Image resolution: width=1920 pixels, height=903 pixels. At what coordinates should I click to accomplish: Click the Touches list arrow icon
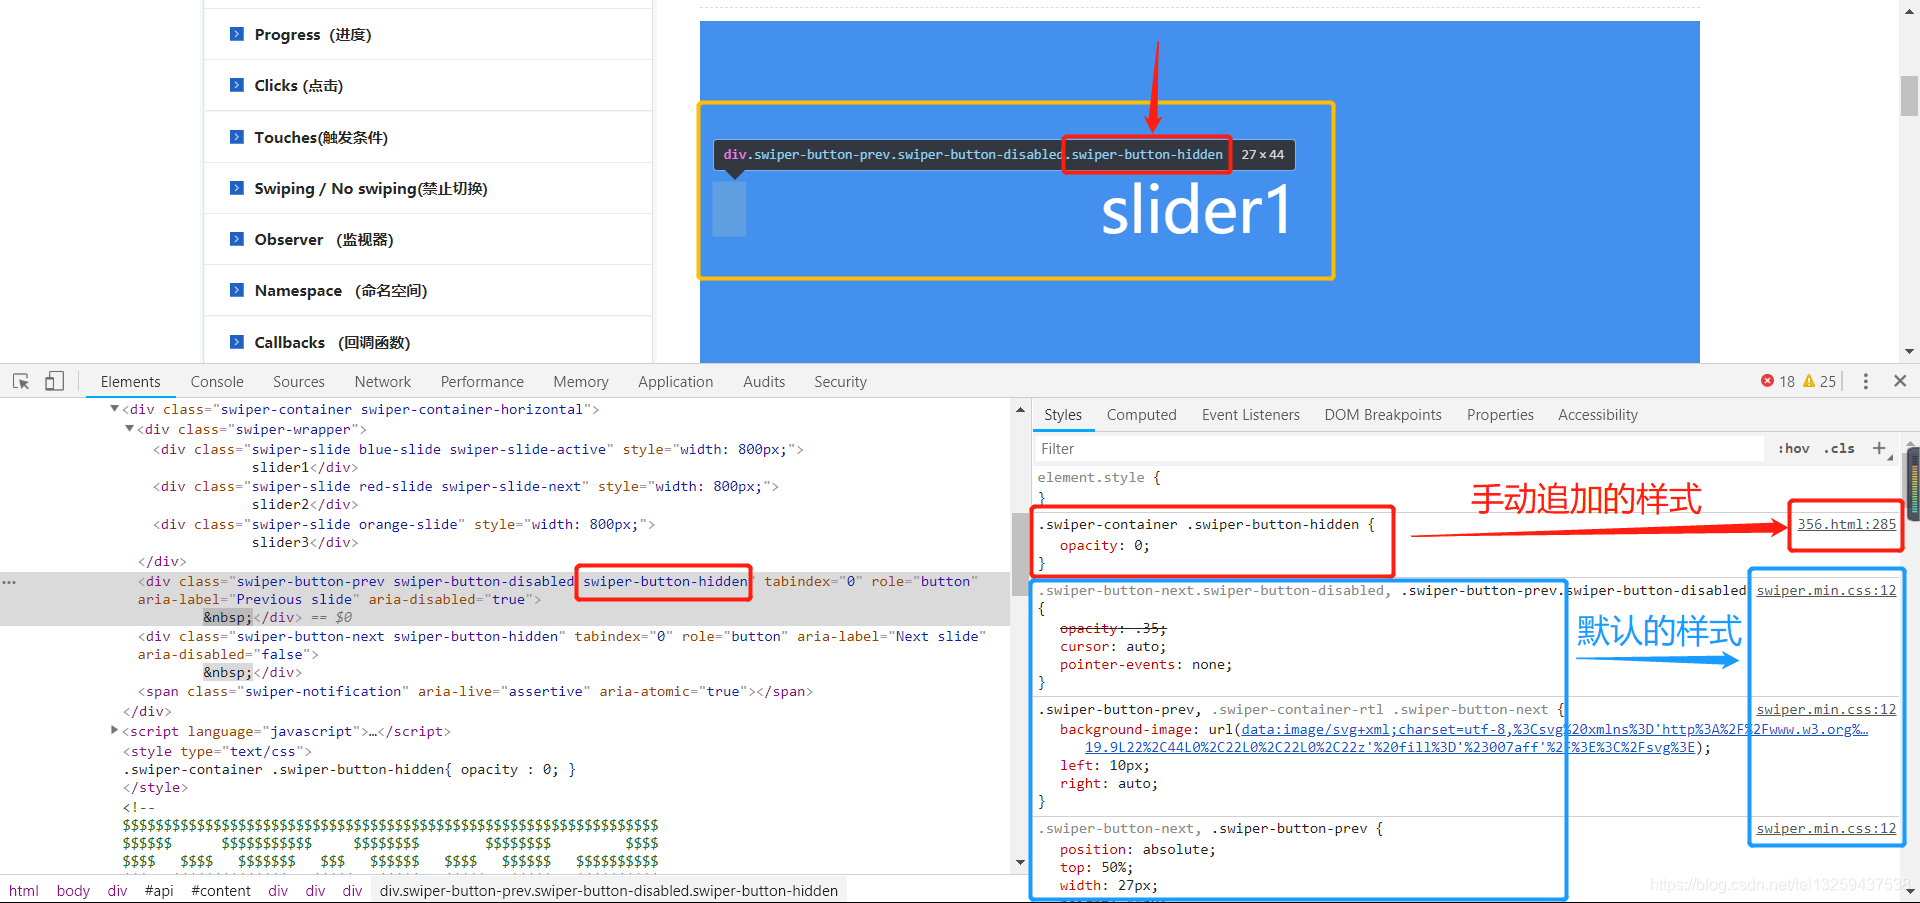pos(237,137)
